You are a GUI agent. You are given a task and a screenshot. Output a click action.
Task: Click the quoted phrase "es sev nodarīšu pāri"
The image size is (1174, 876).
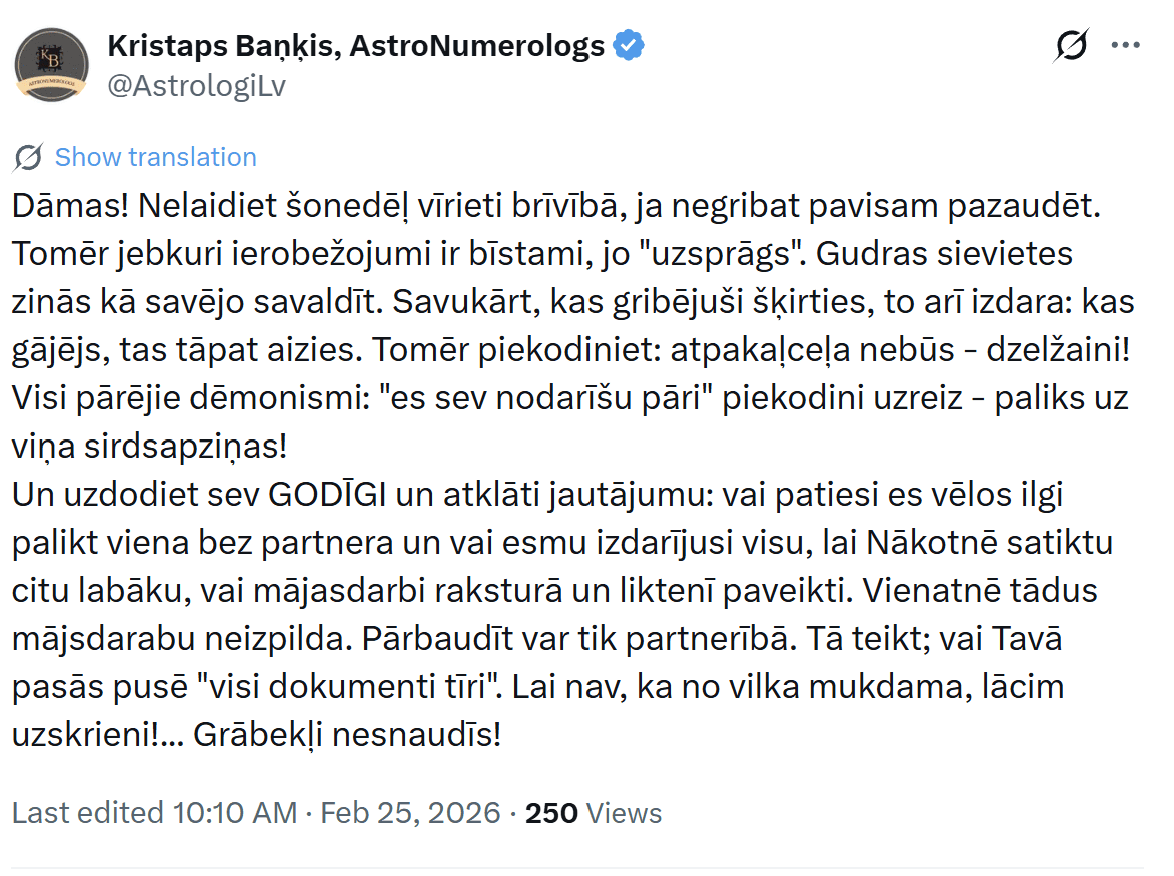click(548, 398)
